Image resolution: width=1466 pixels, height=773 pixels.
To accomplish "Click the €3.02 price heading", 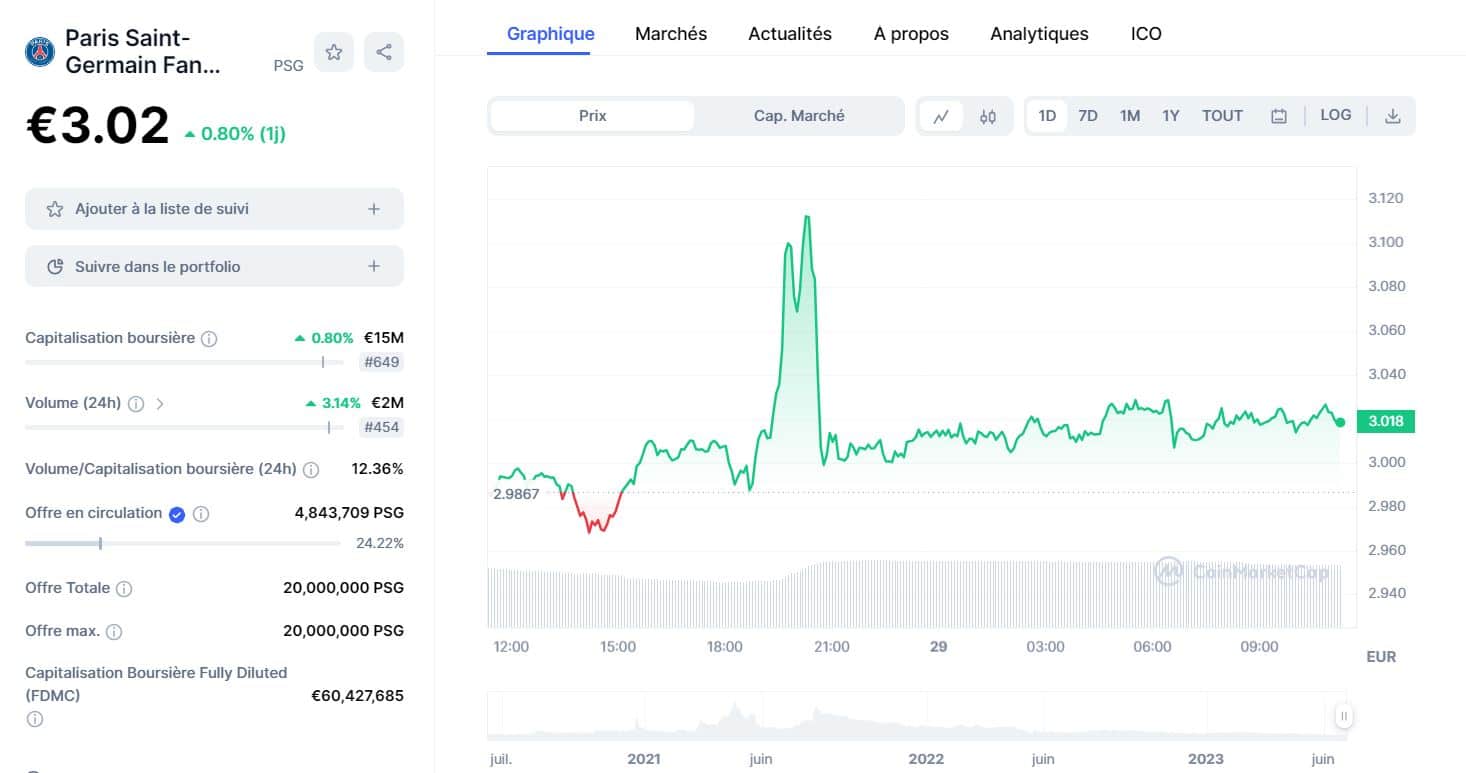I will (97, 126).
